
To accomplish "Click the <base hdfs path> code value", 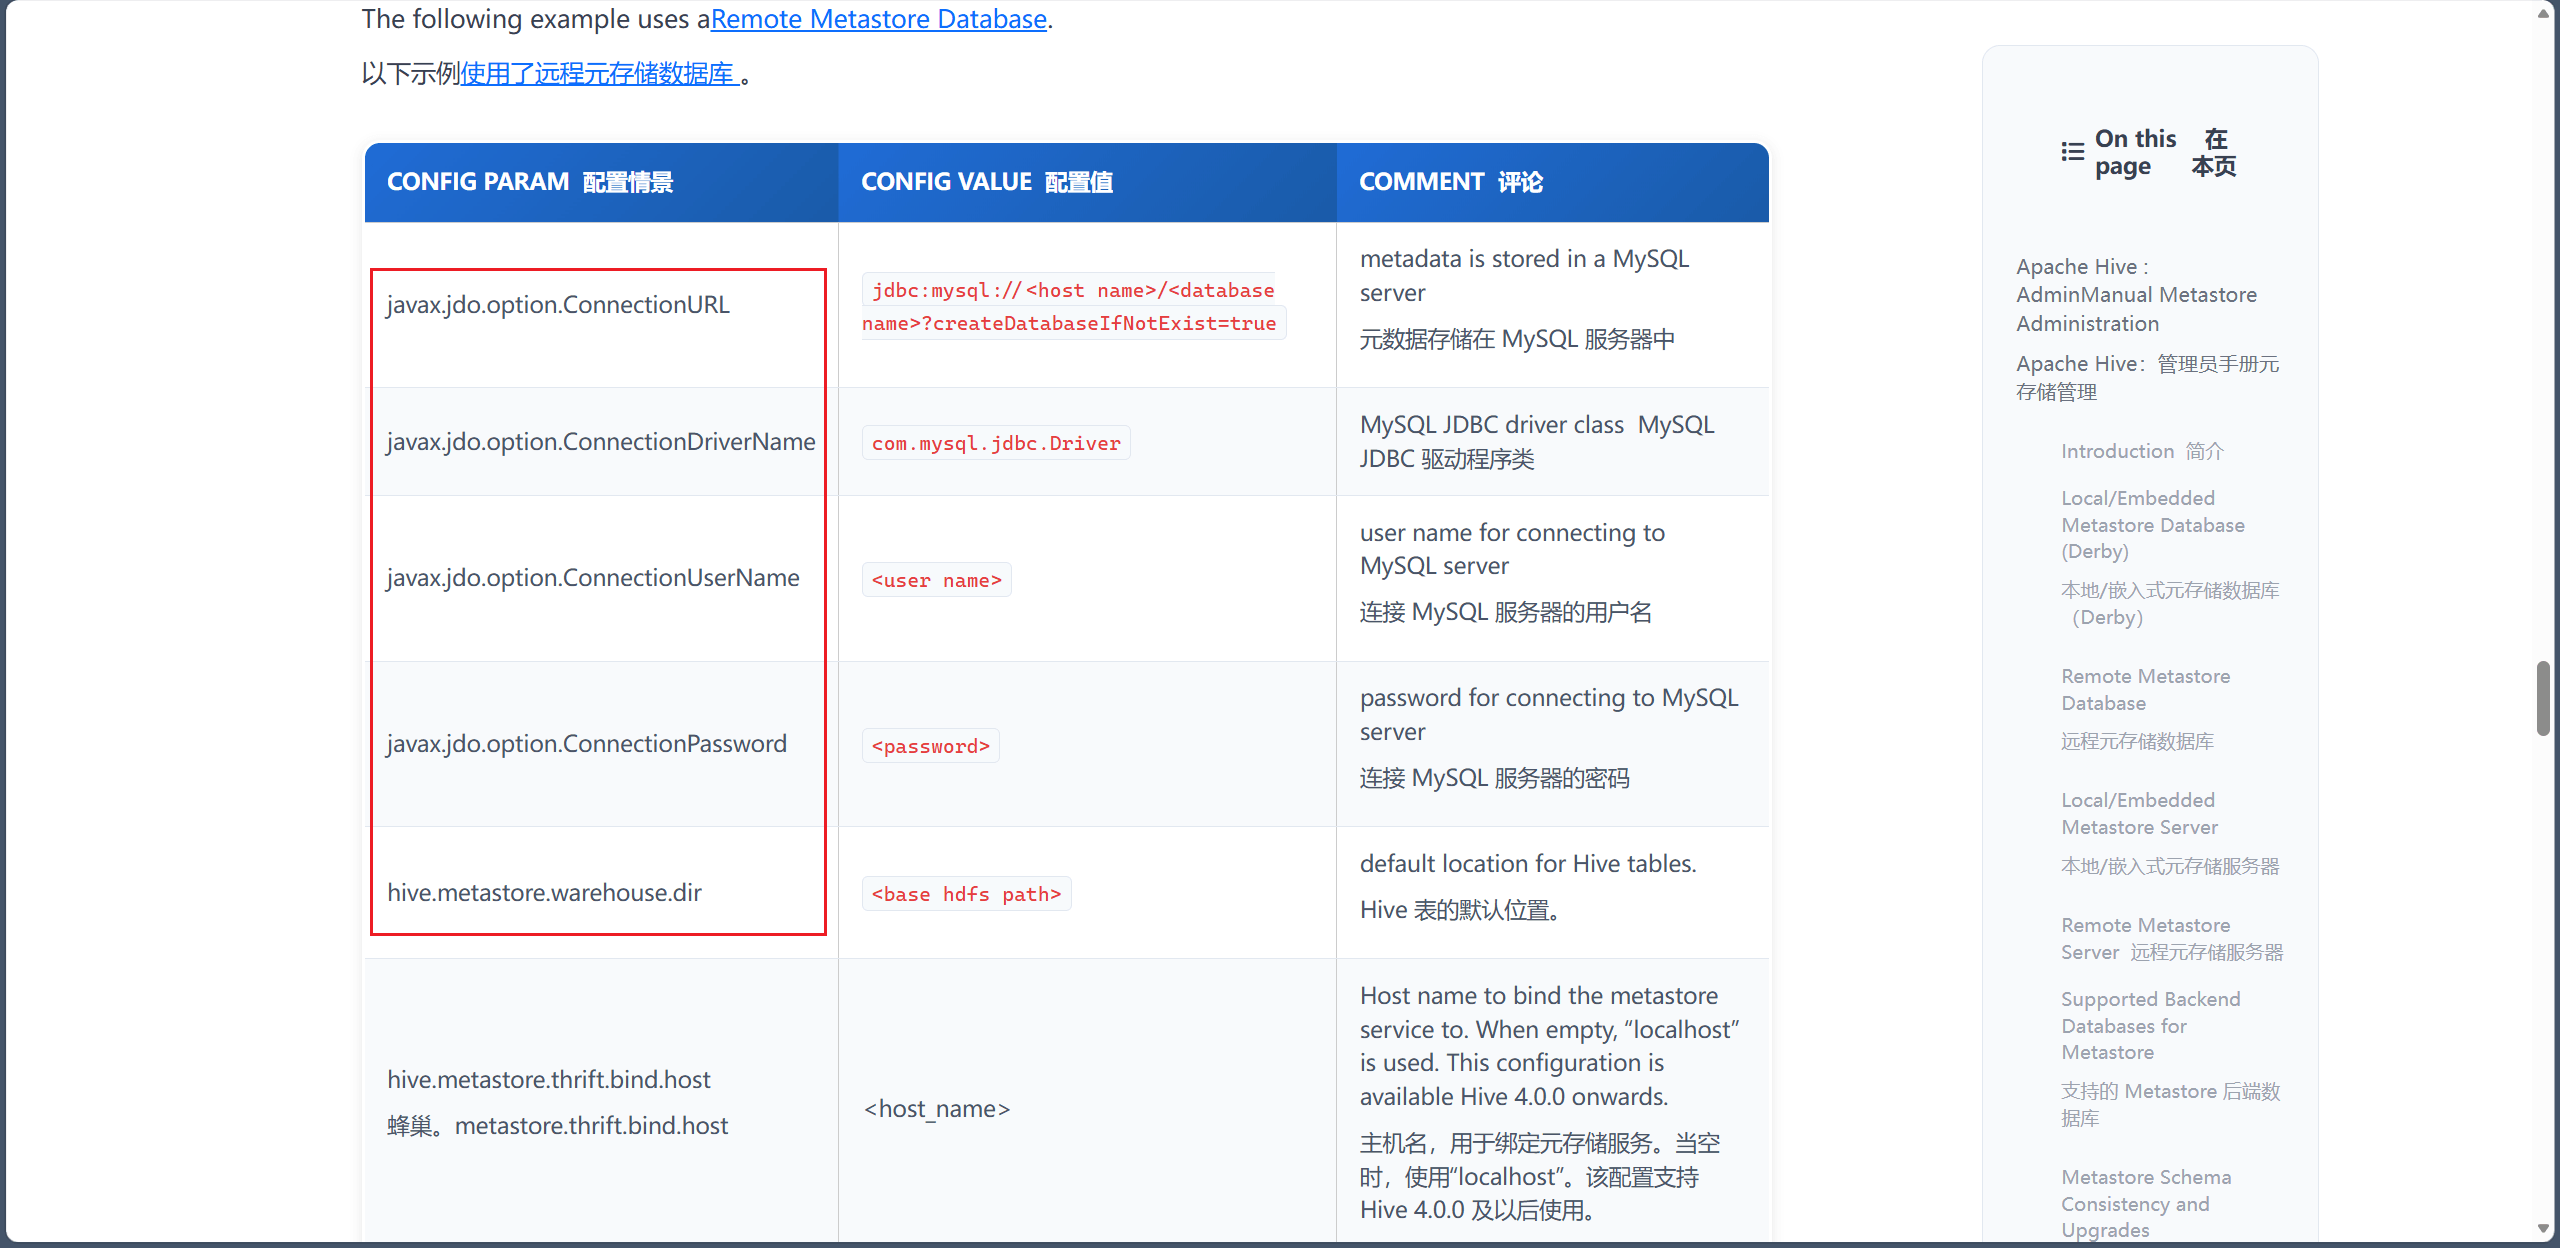I will (x=965, y=894).
